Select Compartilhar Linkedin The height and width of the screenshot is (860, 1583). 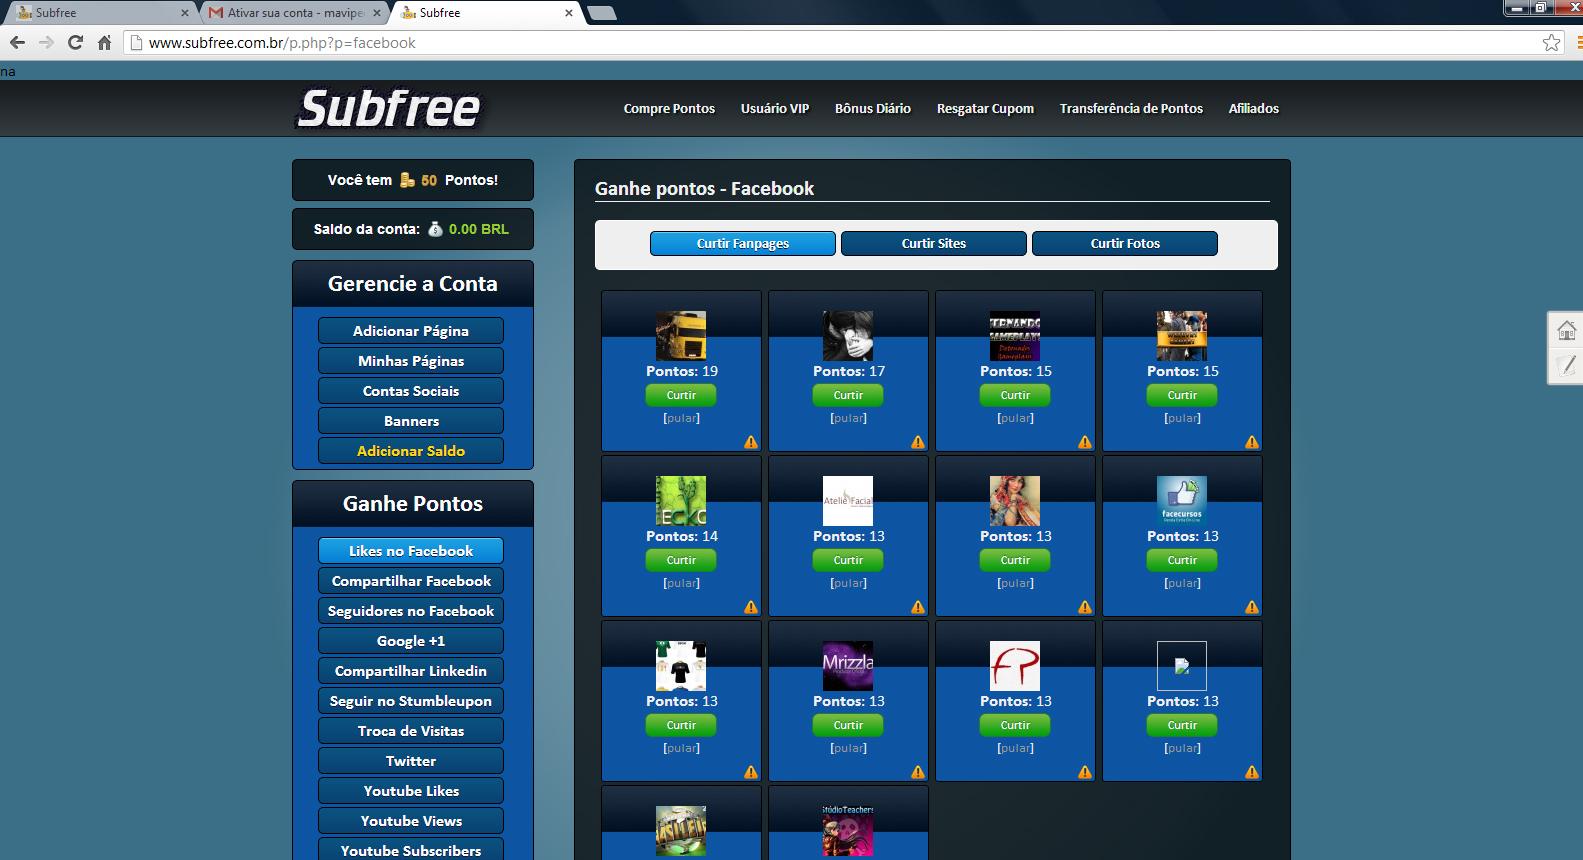point(411,671)
